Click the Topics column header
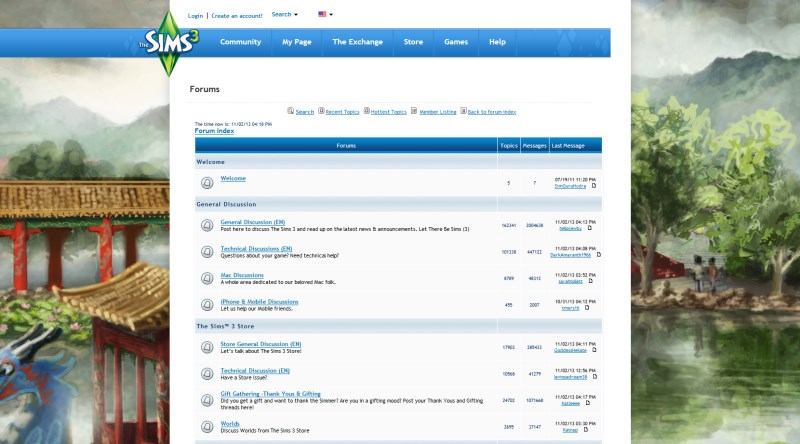This screenshot has height=444, width=800. click(x=509, y=145)
